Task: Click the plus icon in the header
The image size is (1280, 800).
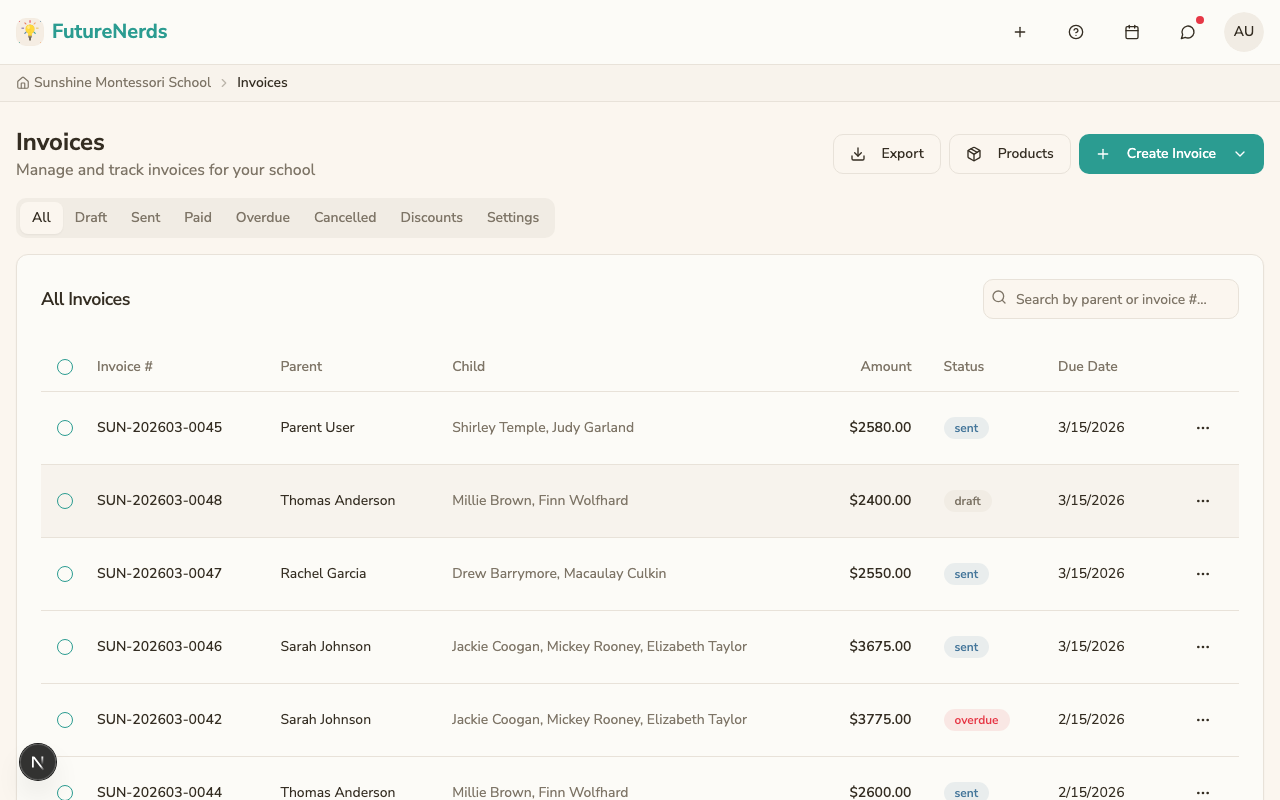Action: tap(1020, 31)
